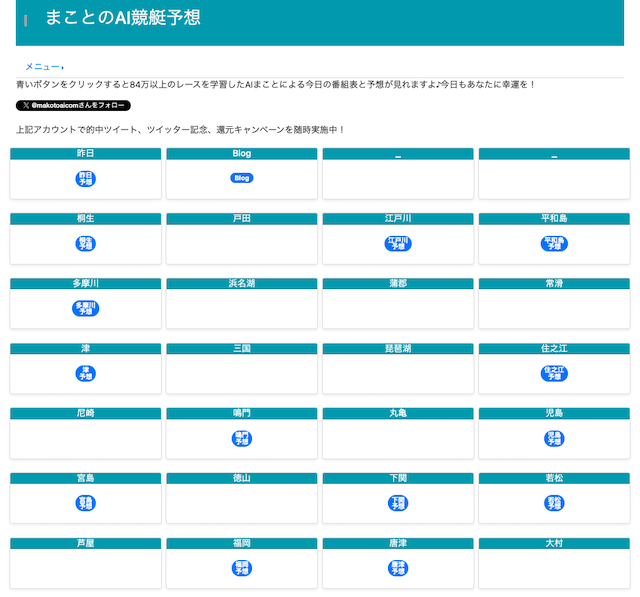Click the @makotoaicom follow button
The height and width of the screenshot is (597, 640).
73,105
